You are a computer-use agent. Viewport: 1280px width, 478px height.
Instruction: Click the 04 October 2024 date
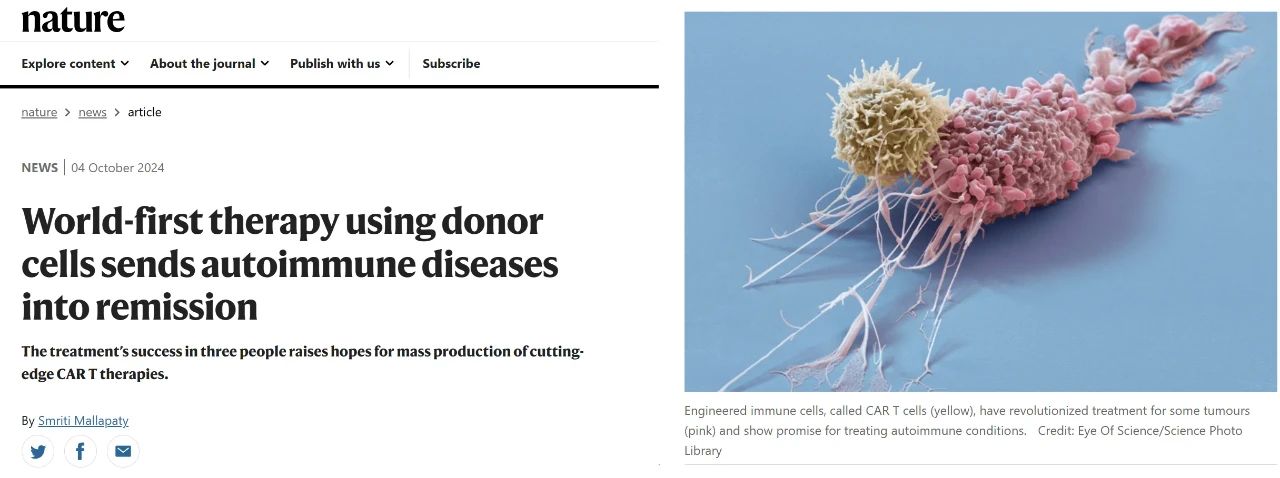pyautogui.click(x=118, y=167)
